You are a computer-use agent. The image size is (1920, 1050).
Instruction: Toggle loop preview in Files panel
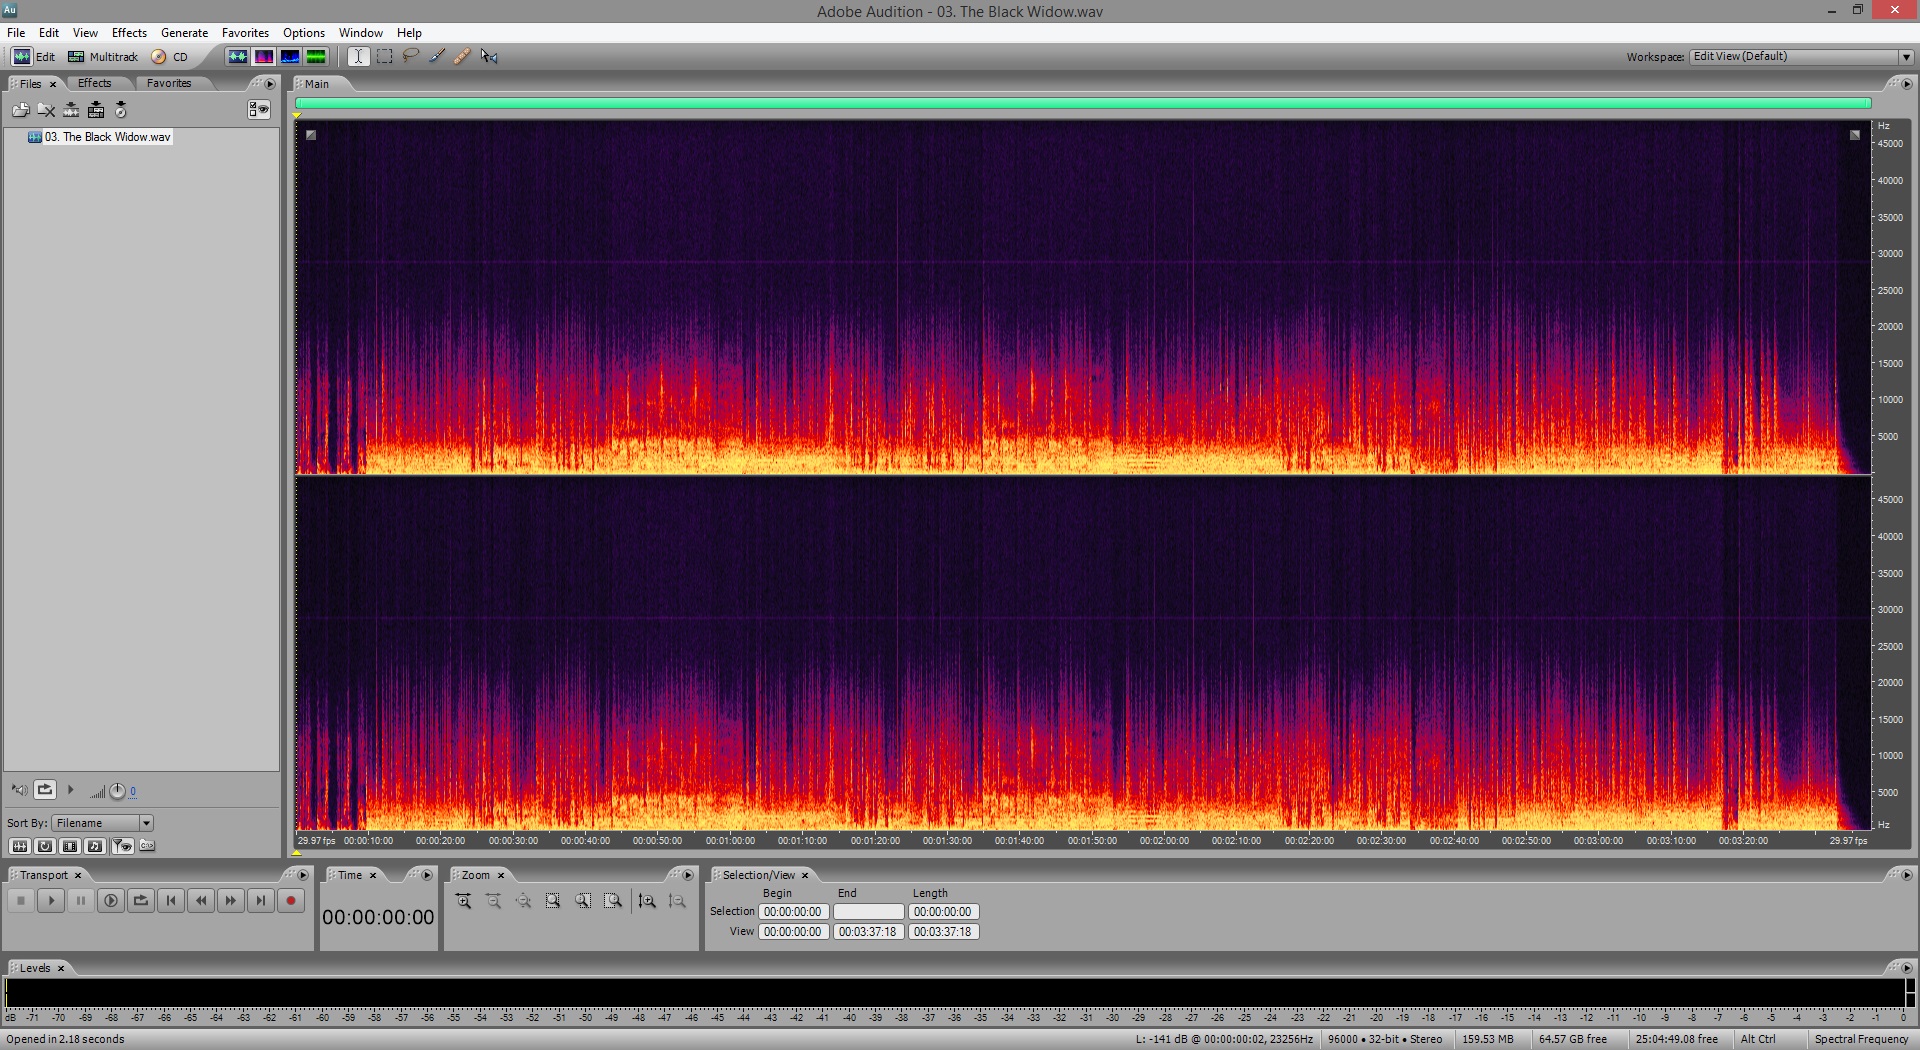[x=45, y=790]
